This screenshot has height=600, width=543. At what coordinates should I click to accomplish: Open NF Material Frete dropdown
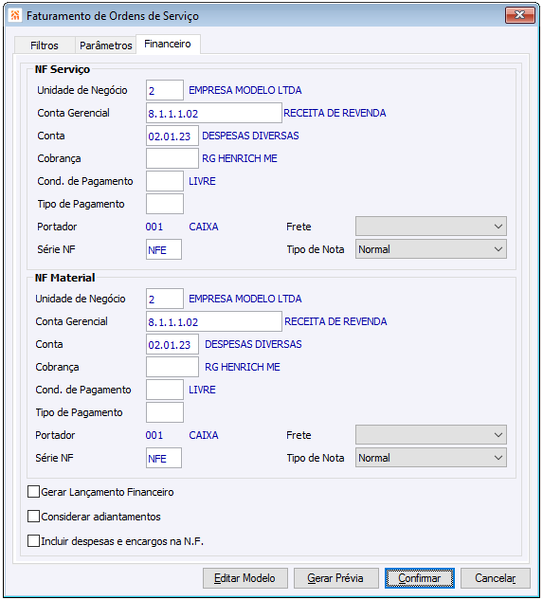431,435
